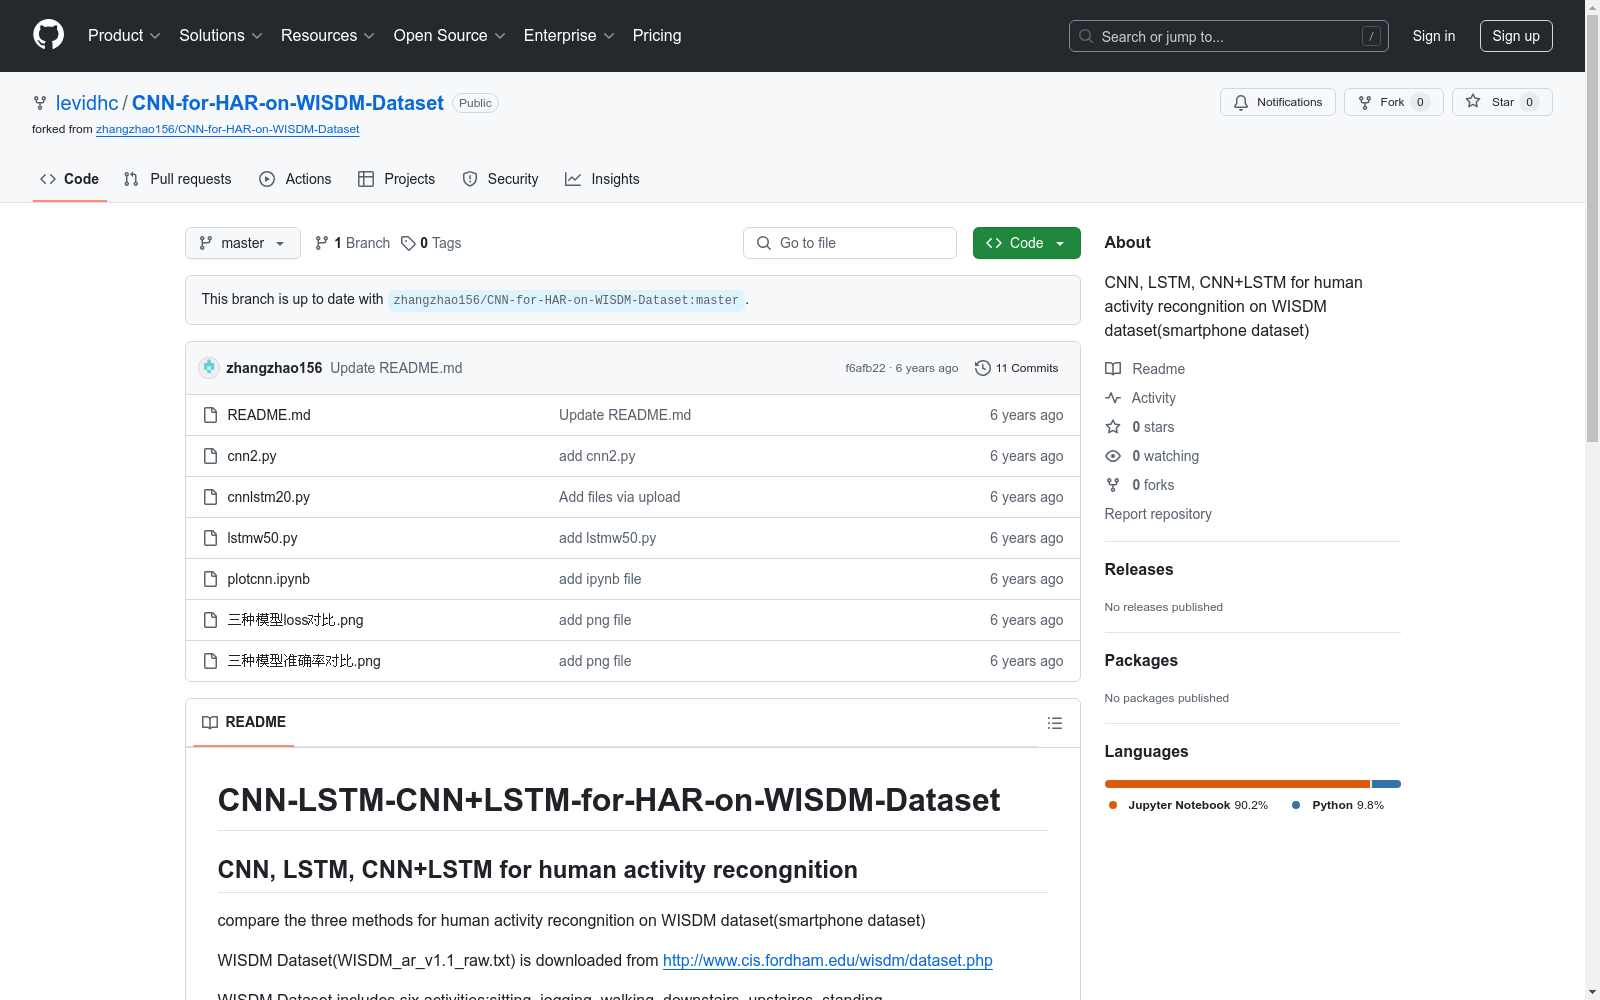Click the Go to file search field
The width and height of the screenshot is (1600, 1000).
tap(850, 243)
